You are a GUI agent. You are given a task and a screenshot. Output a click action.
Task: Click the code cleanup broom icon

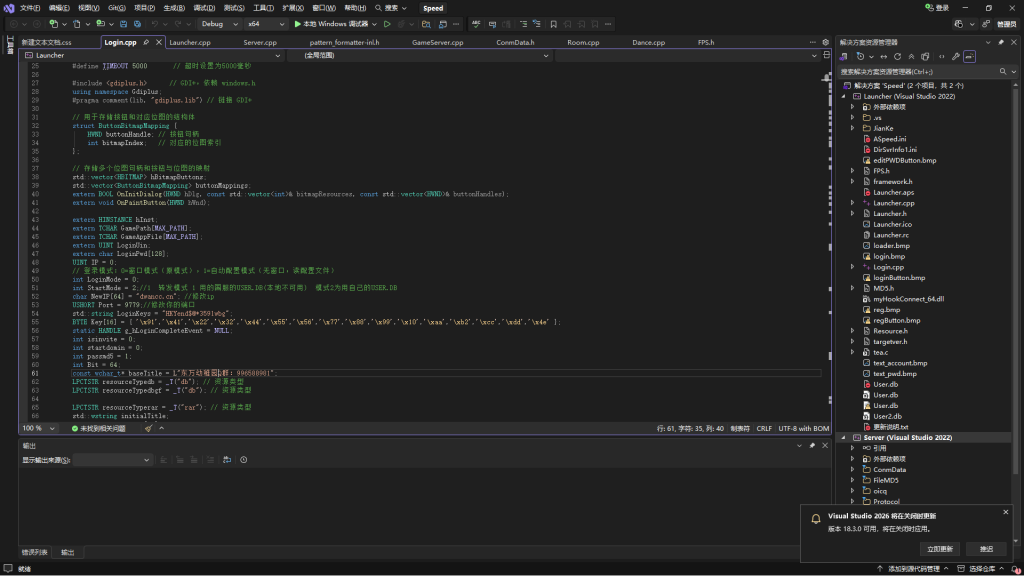149,428
